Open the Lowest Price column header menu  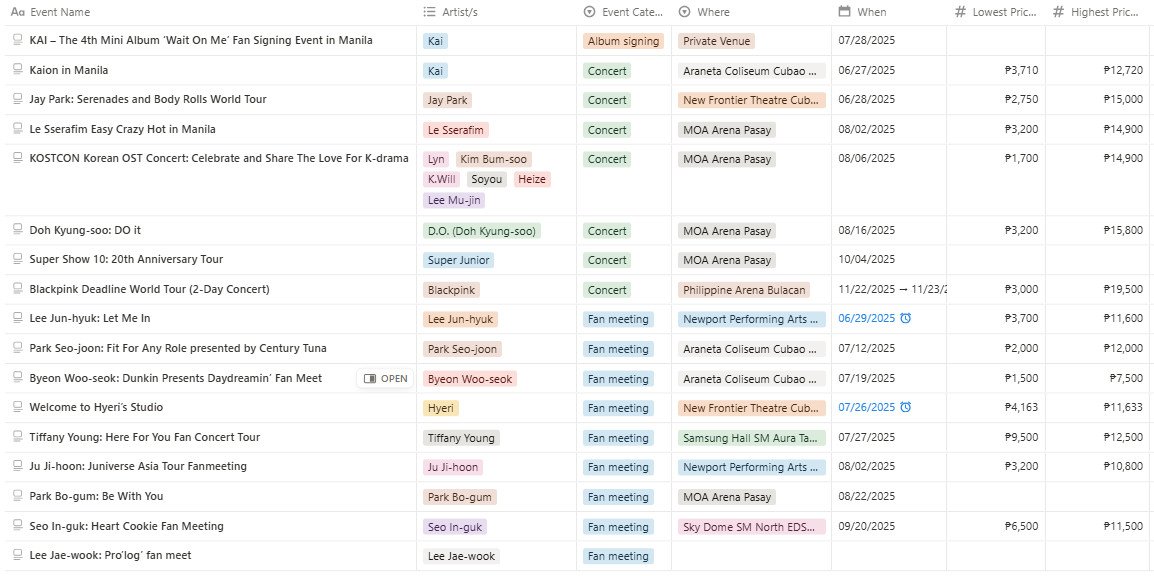[x=996, y=12]
